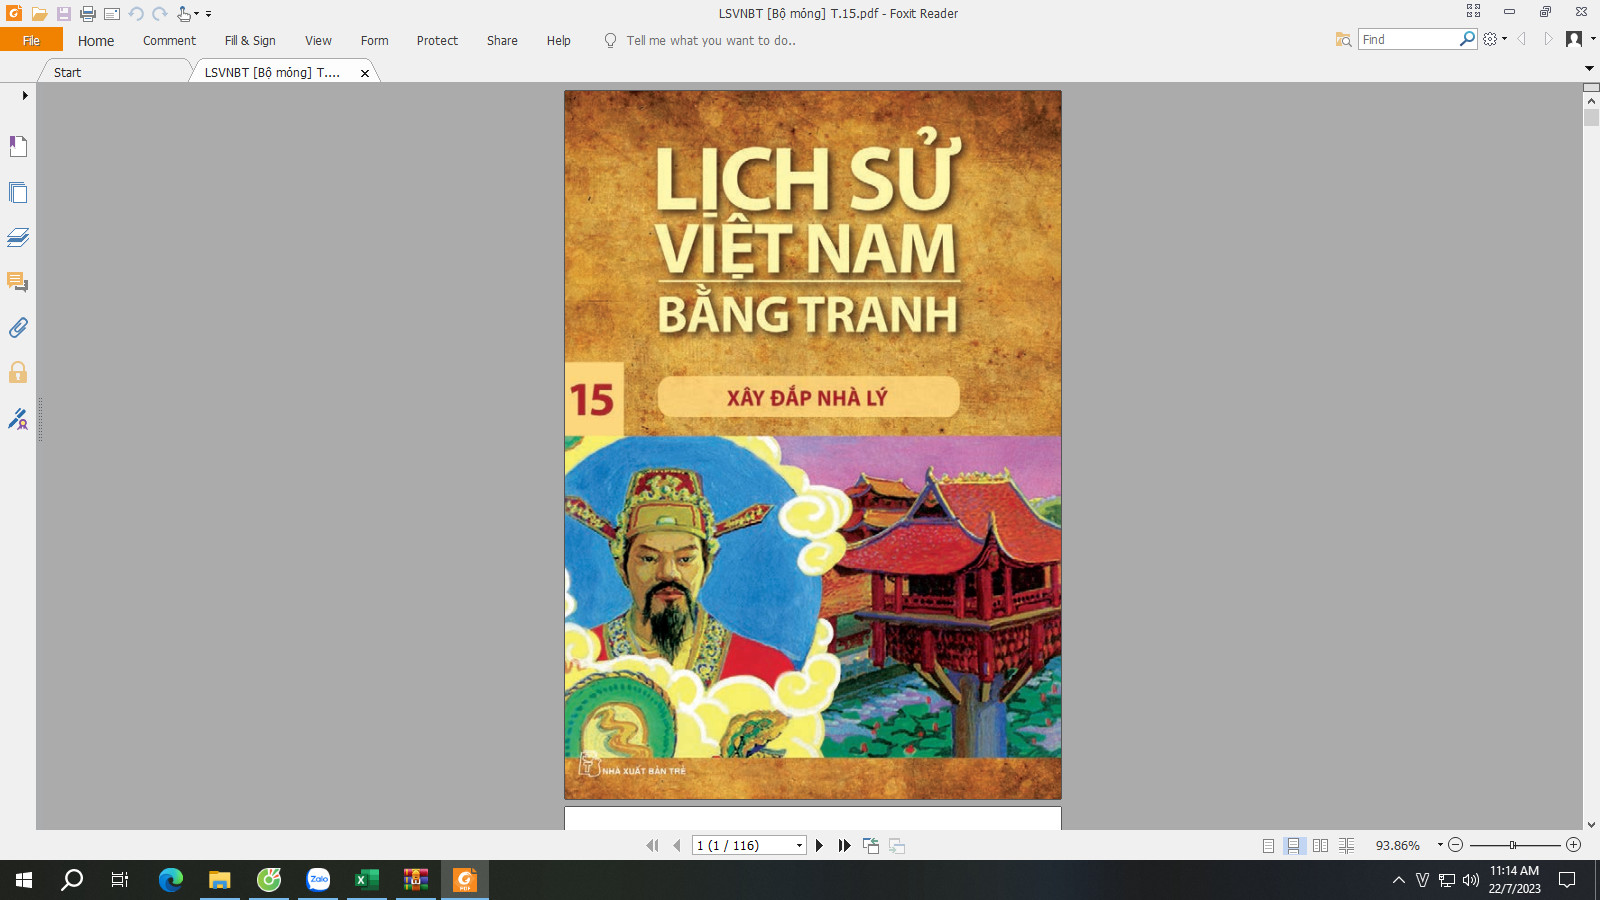This screenshot has height=900, width=1600.
Task: Zoom out with the minus button
Action: point(1456,845)
